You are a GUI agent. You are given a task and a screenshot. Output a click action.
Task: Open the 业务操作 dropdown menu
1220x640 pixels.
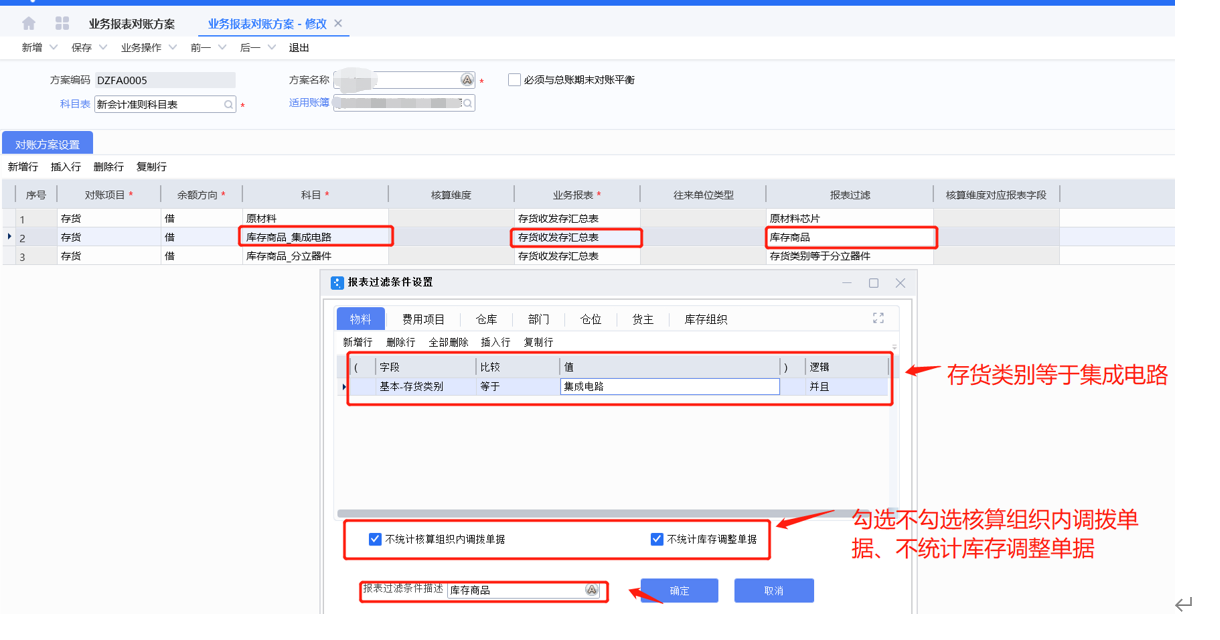(172, 48)
